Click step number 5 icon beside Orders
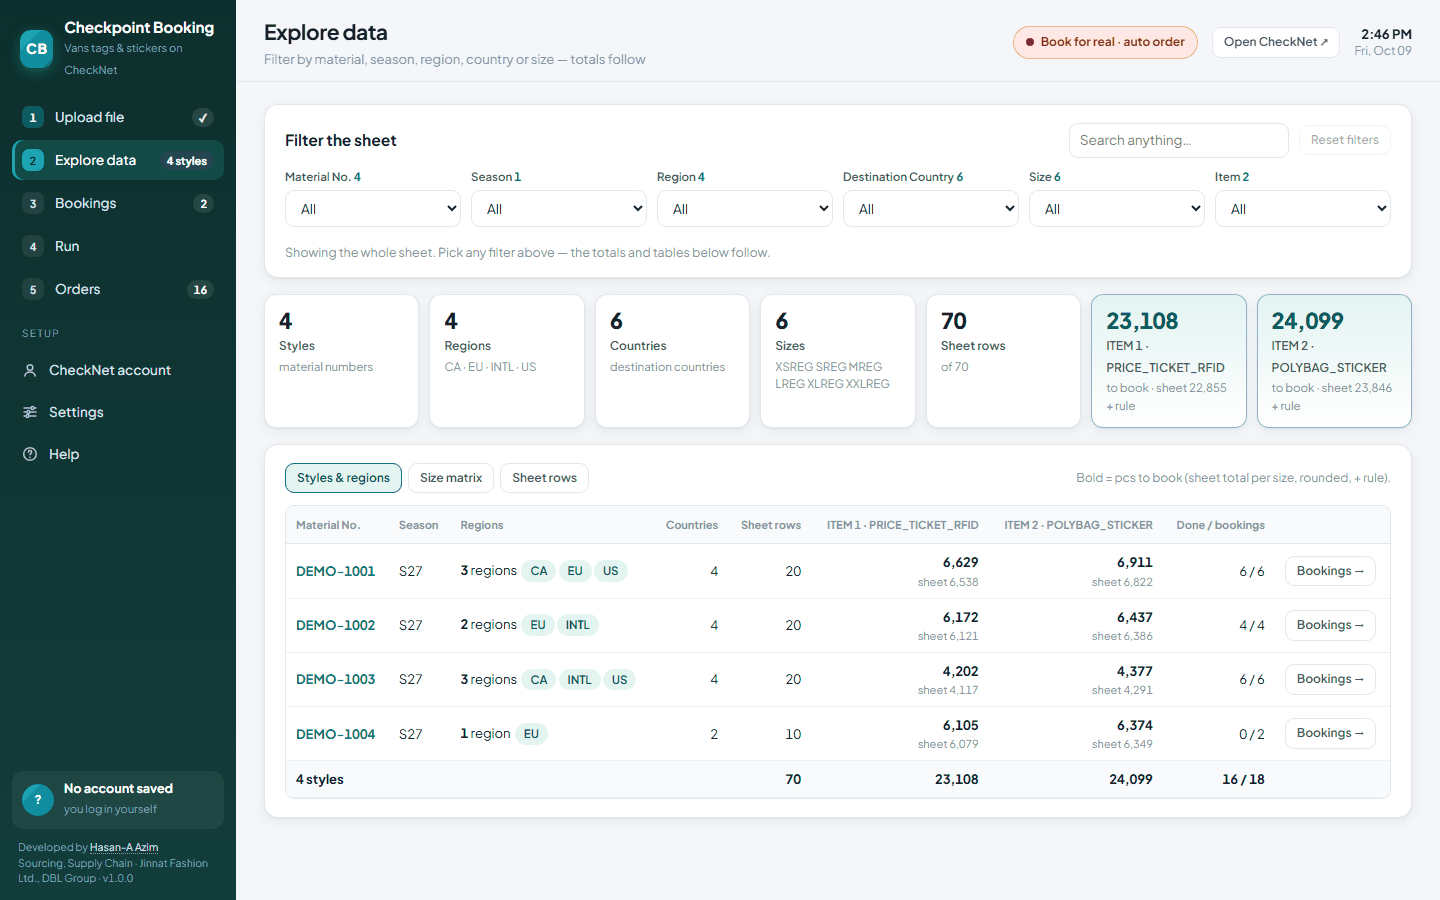Image resolution: width=1440 pixels, height=900 pixels. 33,290
